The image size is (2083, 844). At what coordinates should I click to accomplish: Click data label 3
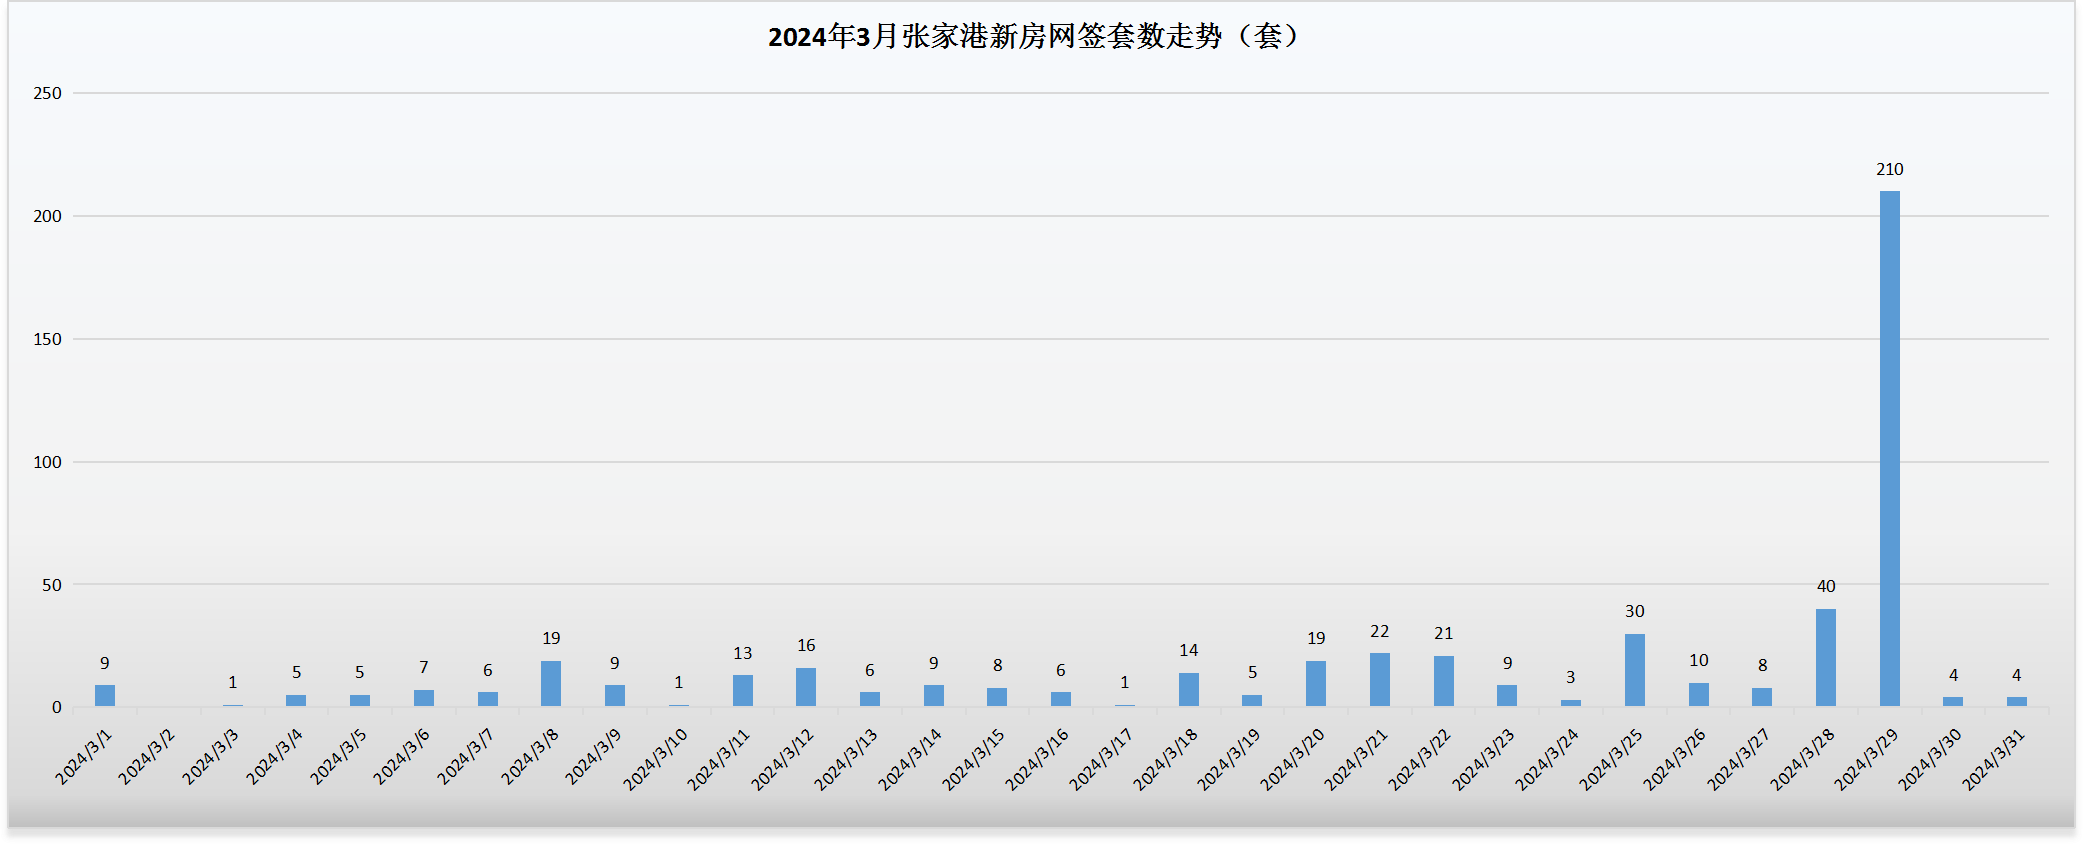1571,677
